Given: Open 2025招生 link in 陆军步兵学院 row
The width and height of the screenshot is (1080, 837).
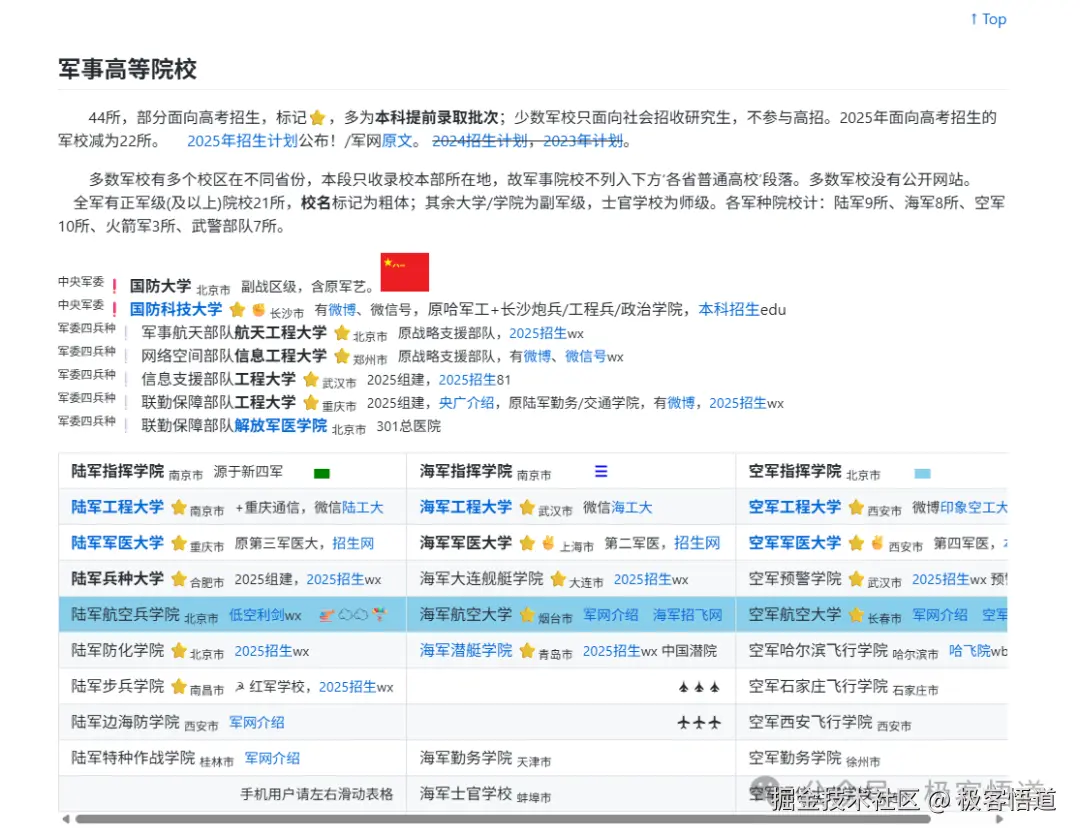Looking at the screenshot, I should coord(348,687).
